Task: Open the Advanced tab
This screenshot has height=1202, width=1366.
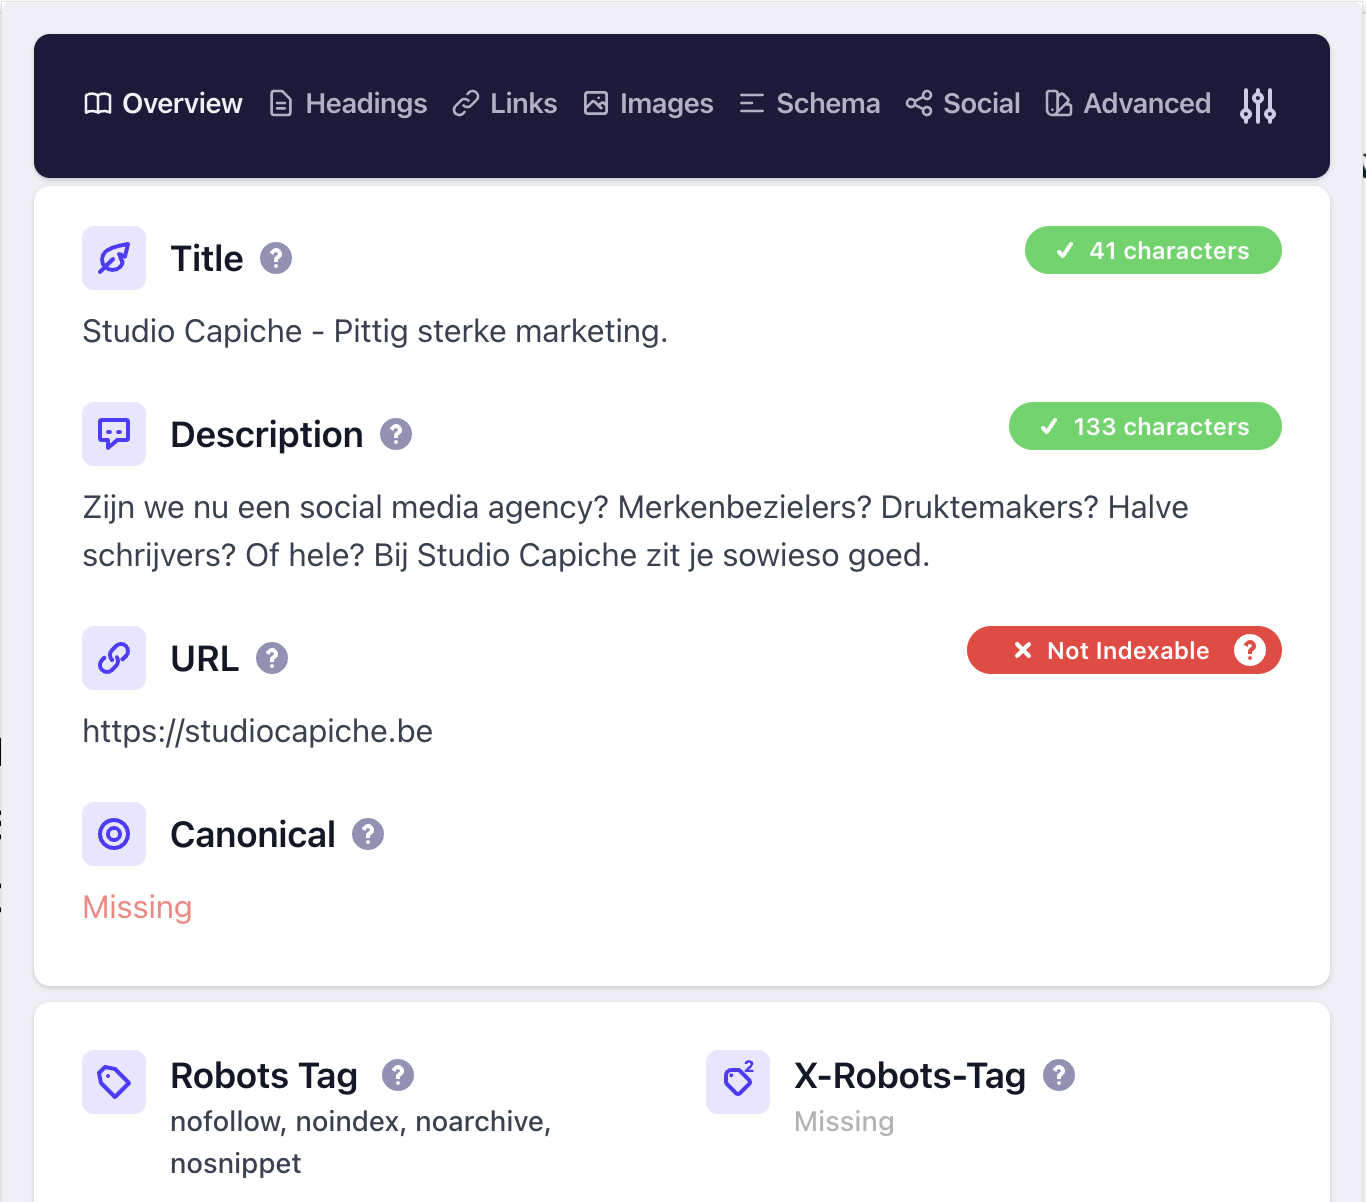Action: coord(1128,104)
